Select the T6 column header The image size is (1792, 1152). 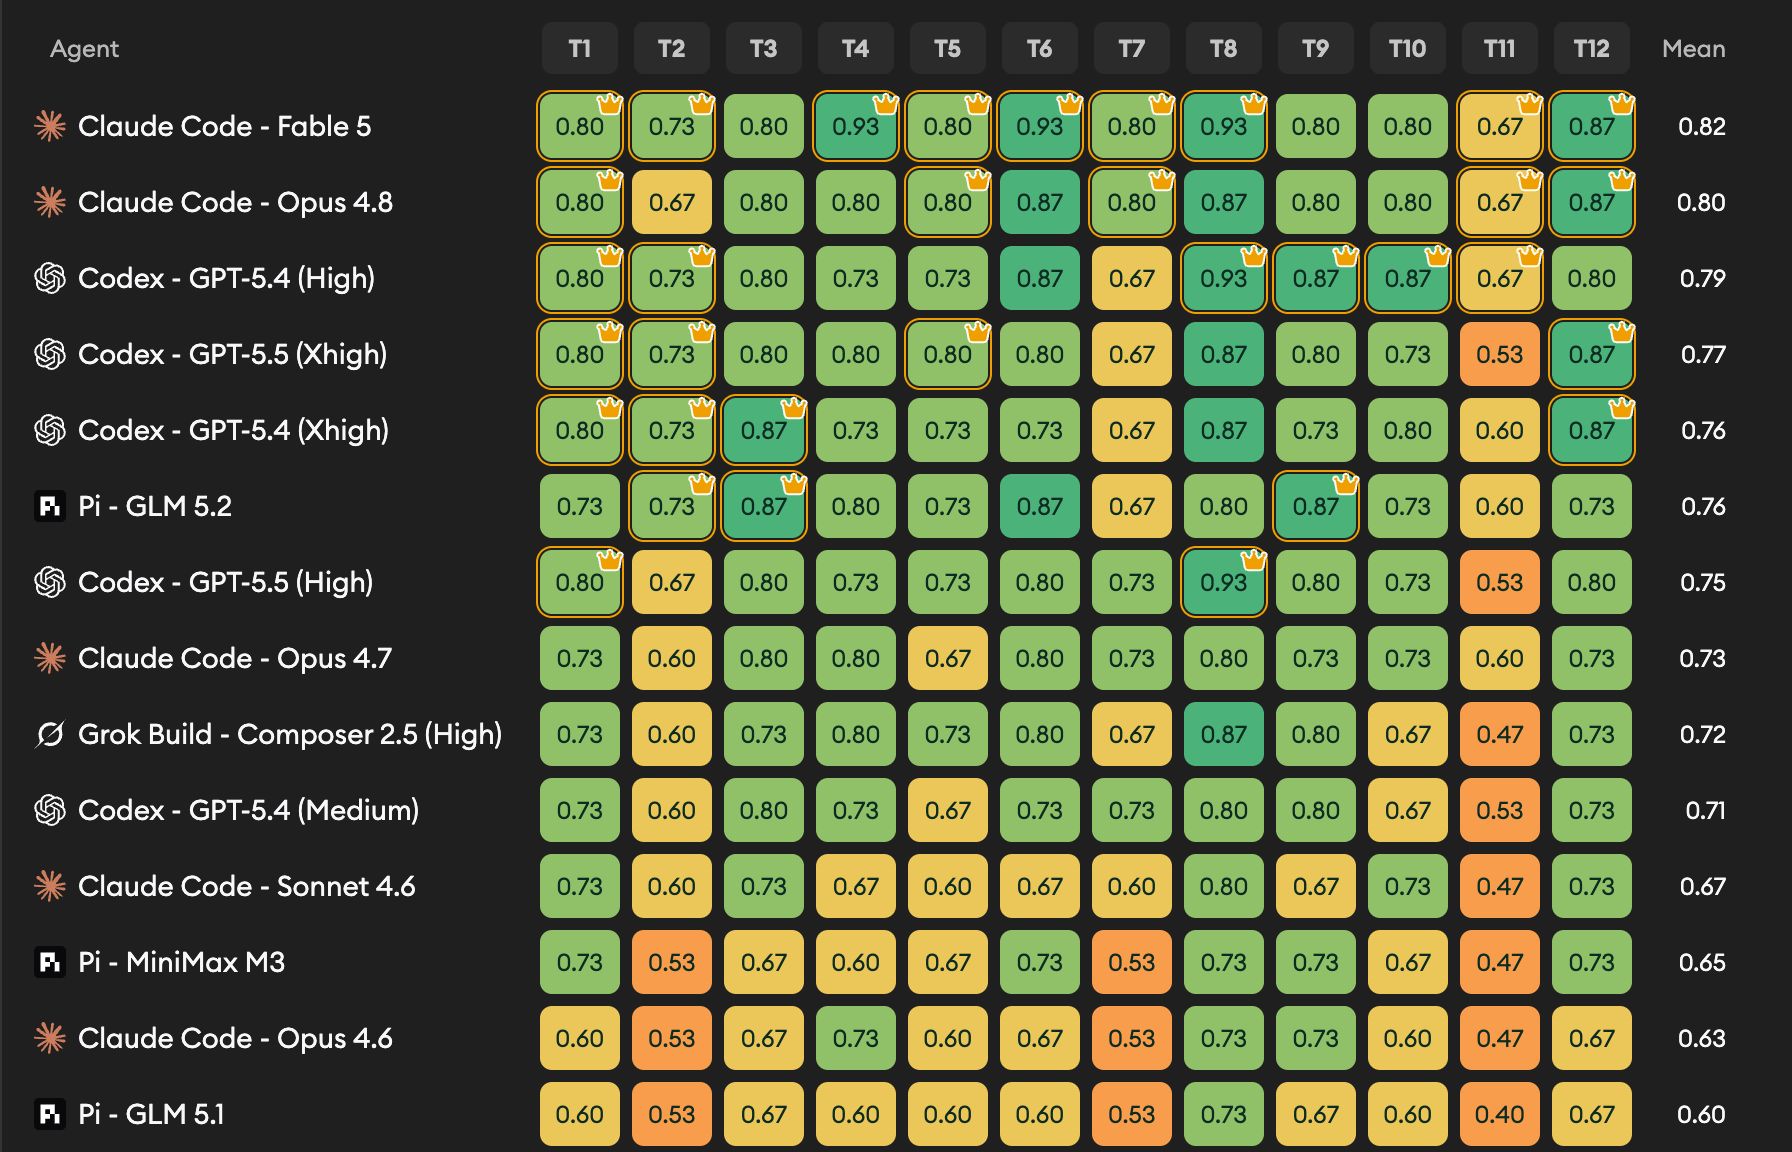point(1040,48)
